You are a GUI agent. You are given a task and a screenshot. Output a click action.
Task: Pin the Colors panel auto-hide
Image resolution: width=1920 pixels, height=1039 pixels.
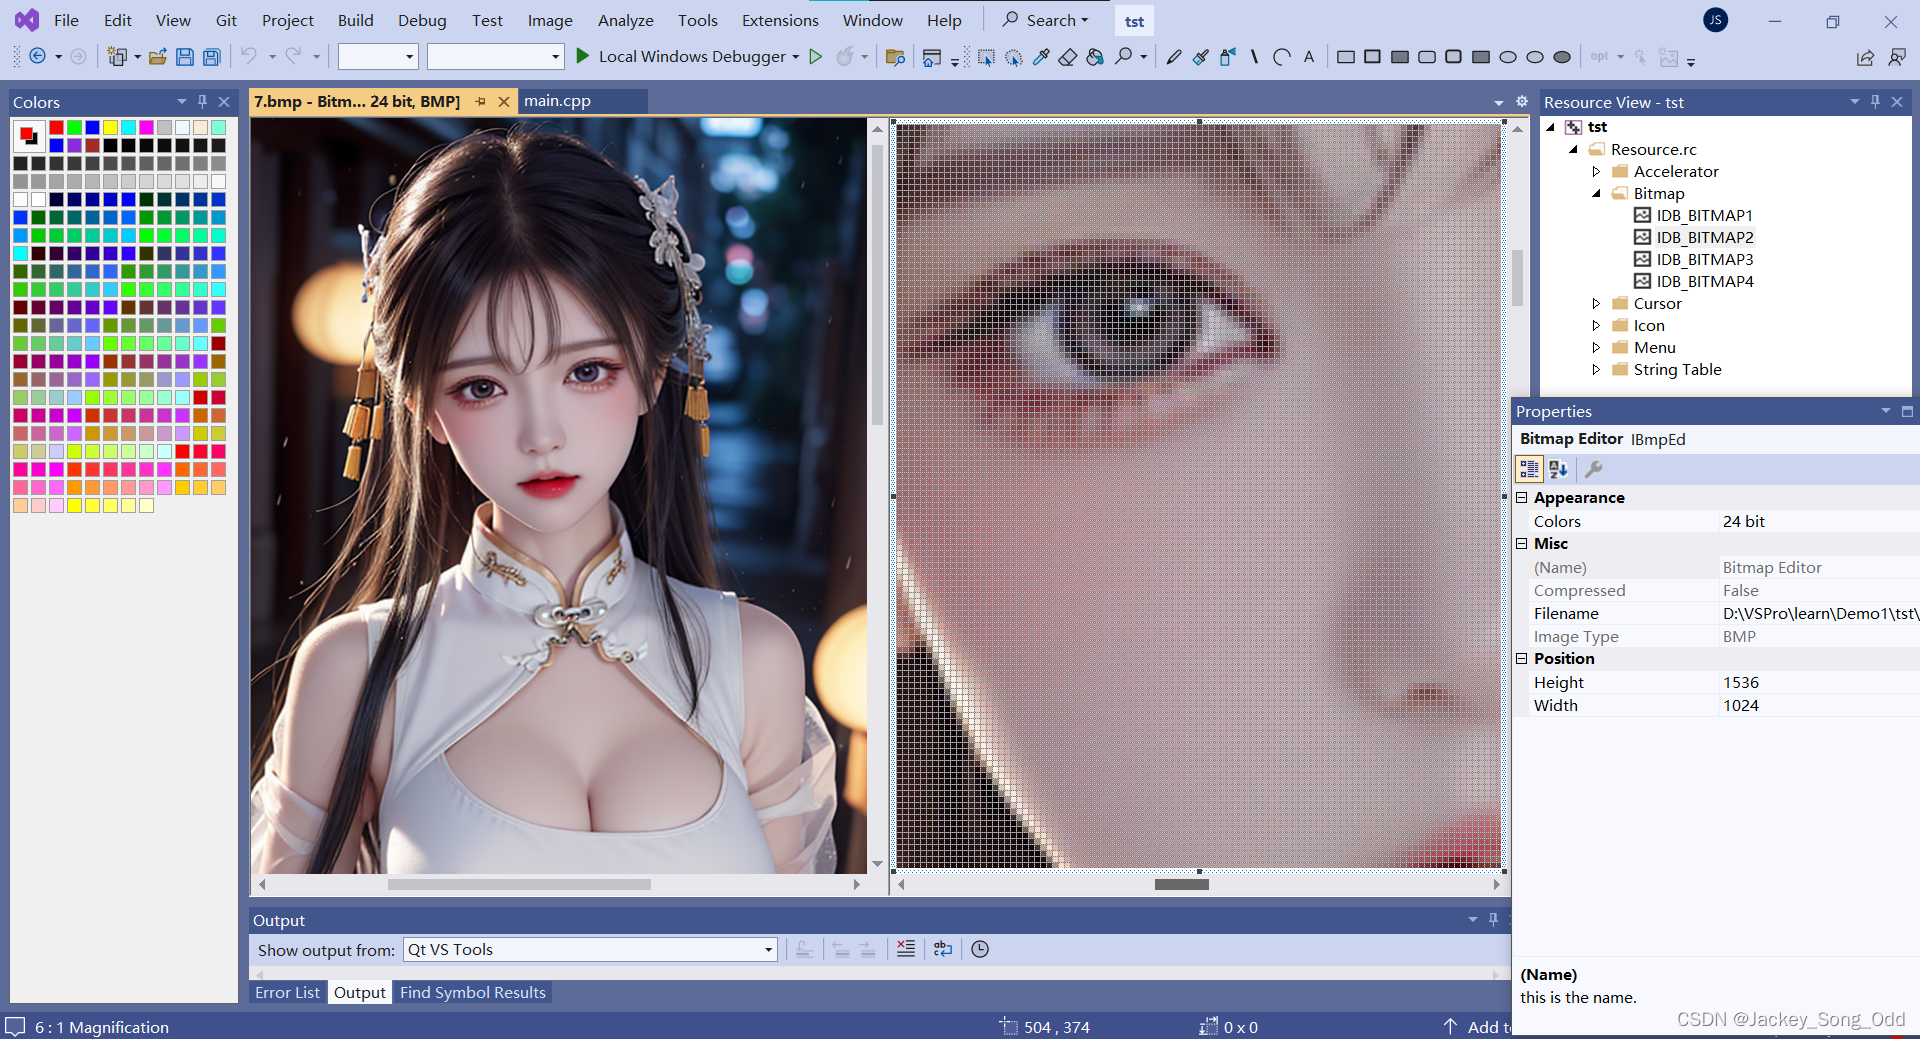tap(202, 102)
